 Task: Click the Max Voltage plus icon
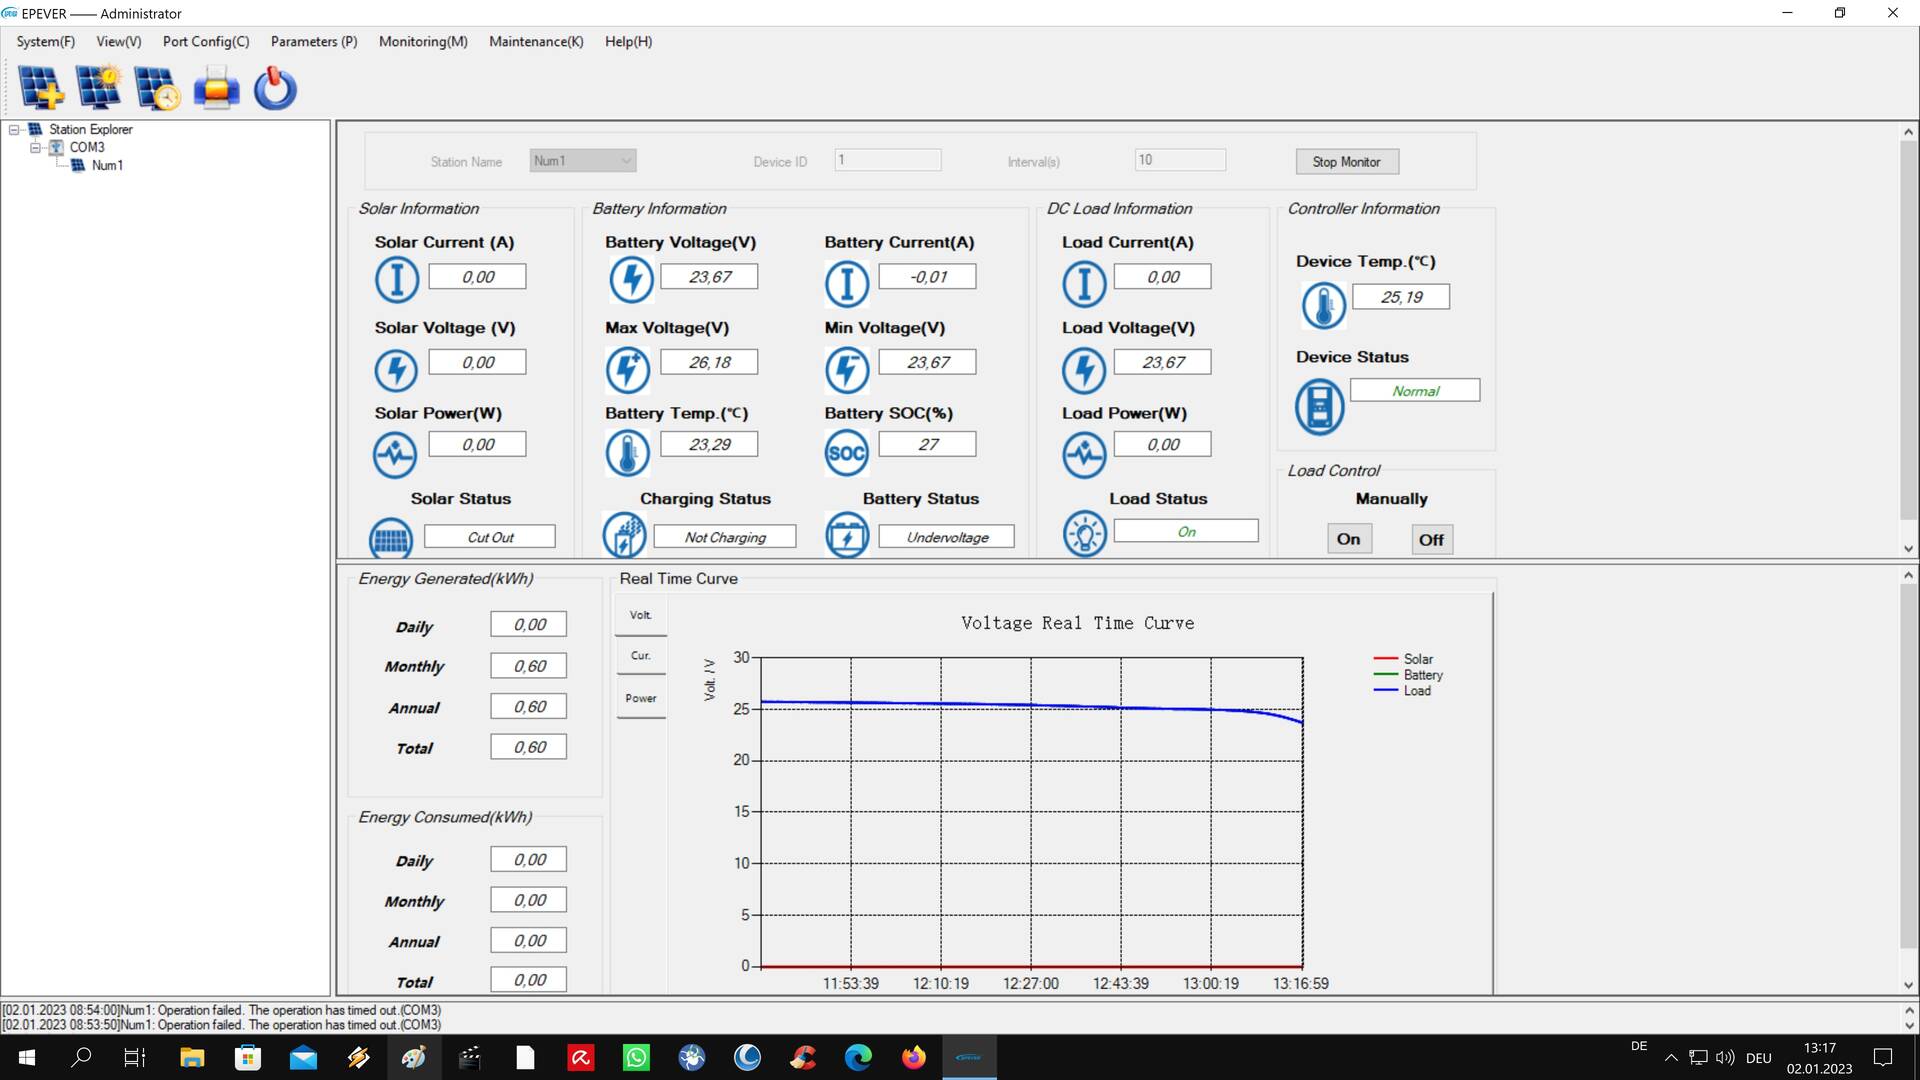pos(627,370)
